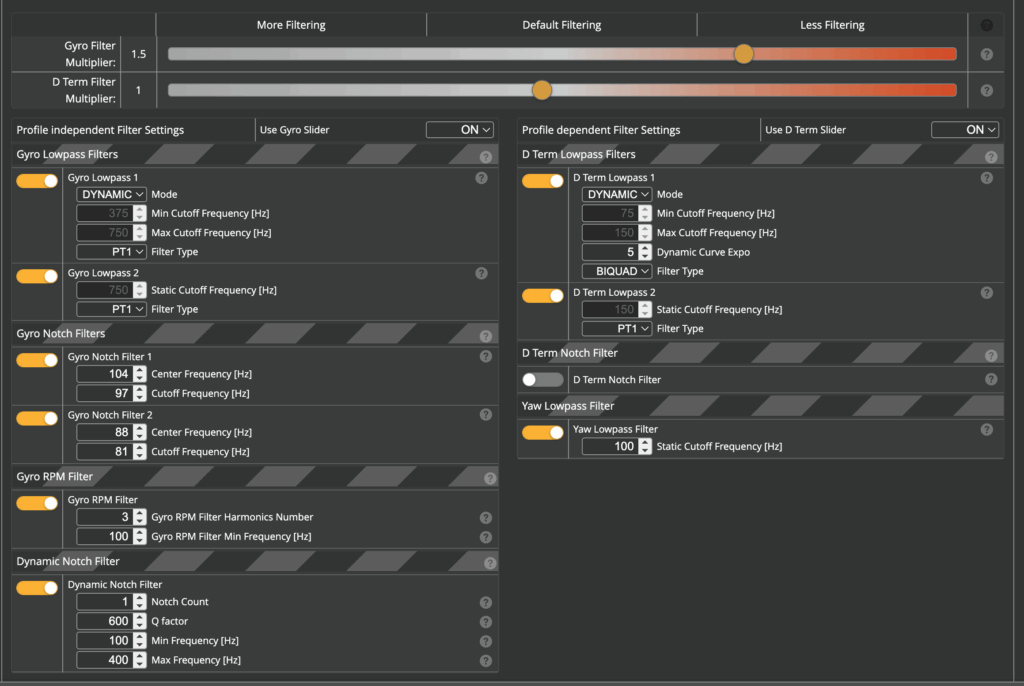Show help for RPM Filter Min Frequency
This screenshot has width=1024, height=686.
point(485,537)
